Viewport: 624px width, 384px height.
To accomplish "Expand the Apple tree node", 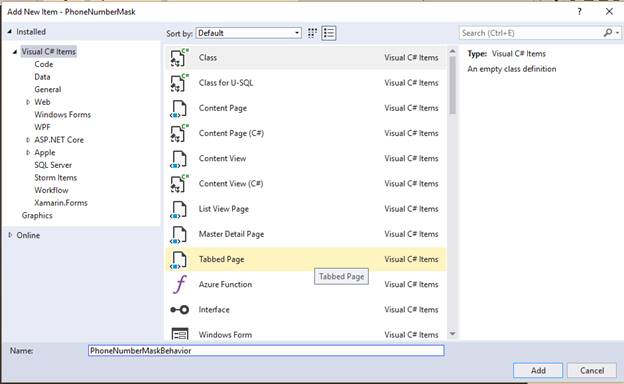I will tap(27, 152).
